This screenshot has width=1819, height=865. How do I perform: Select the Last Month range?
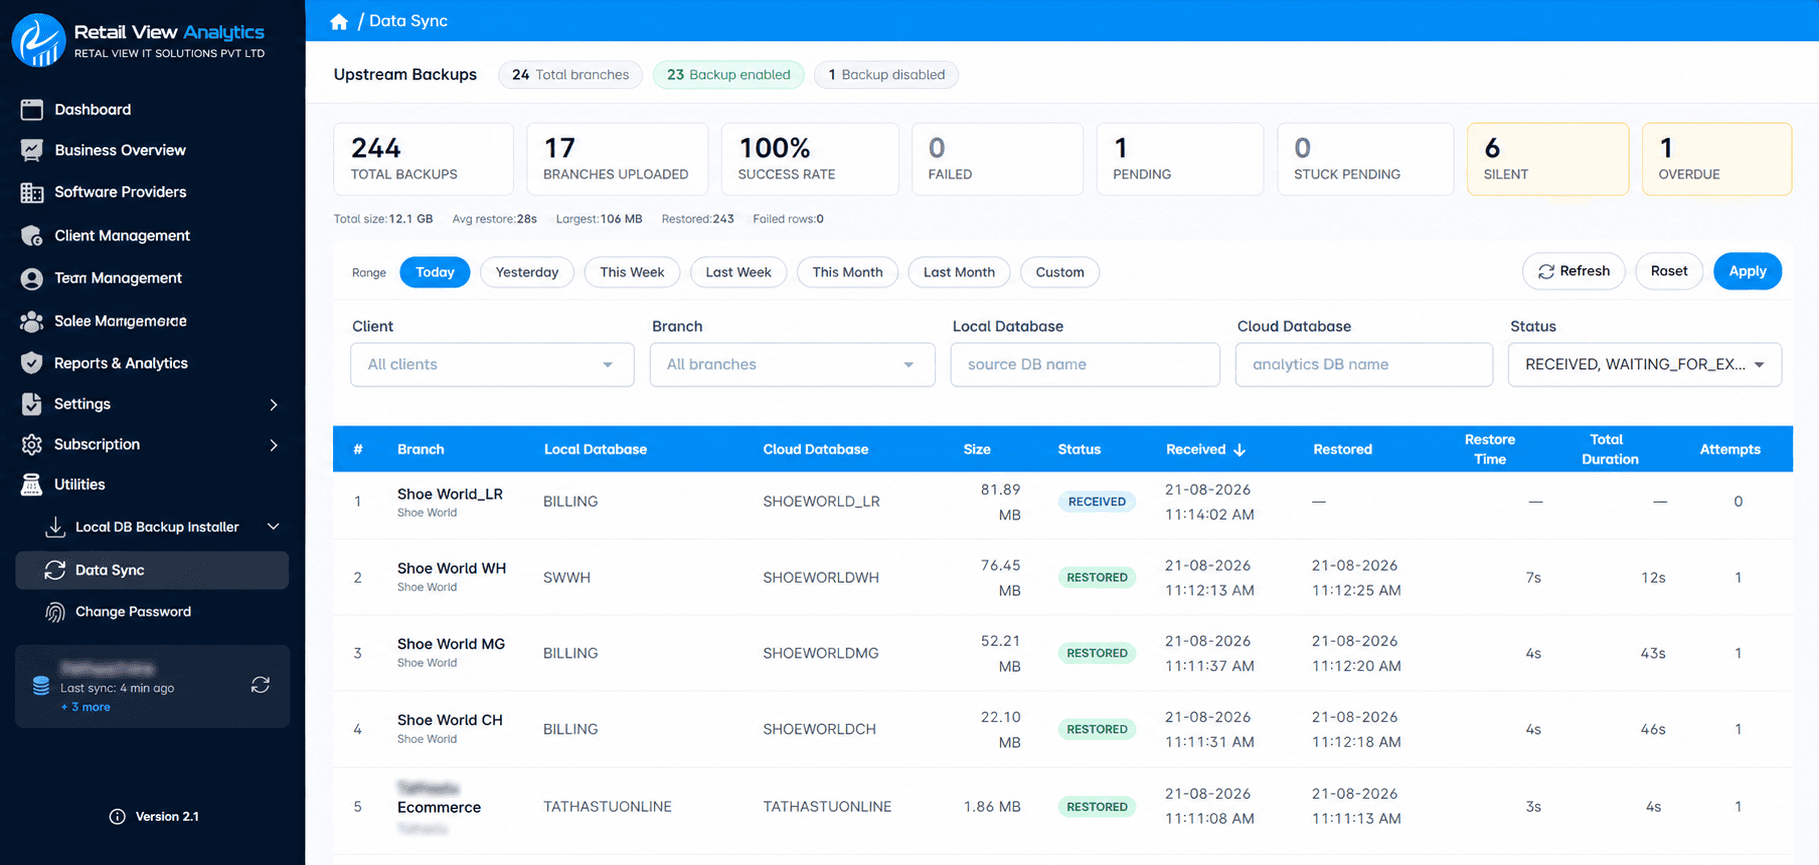pyautogui.click(x=959, y=272)
